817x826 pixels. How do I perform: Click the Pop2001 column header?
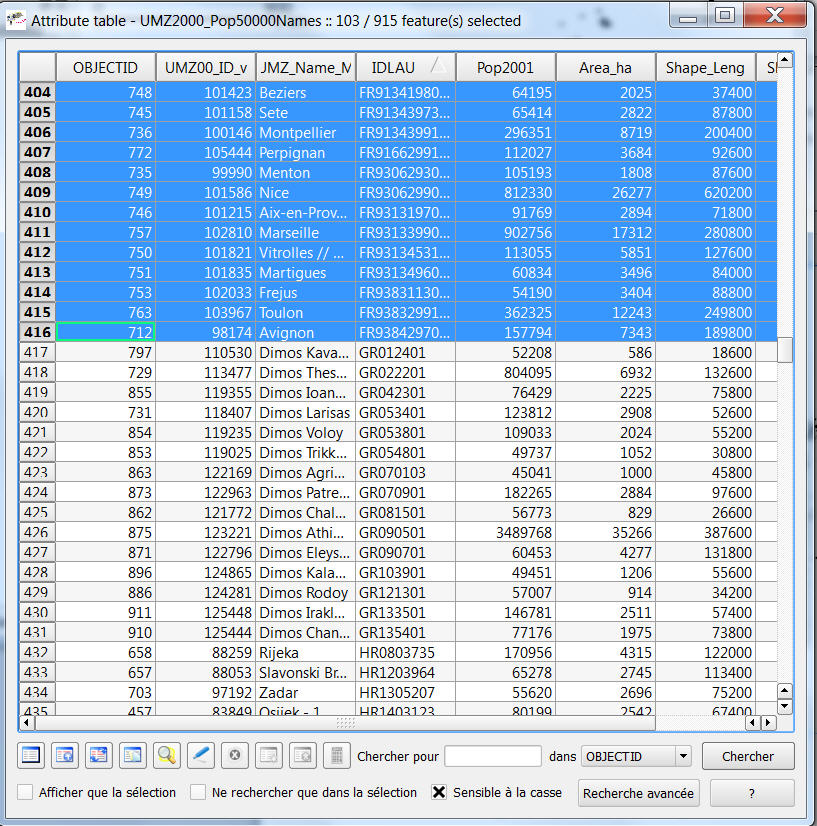[x=505, y=67]
